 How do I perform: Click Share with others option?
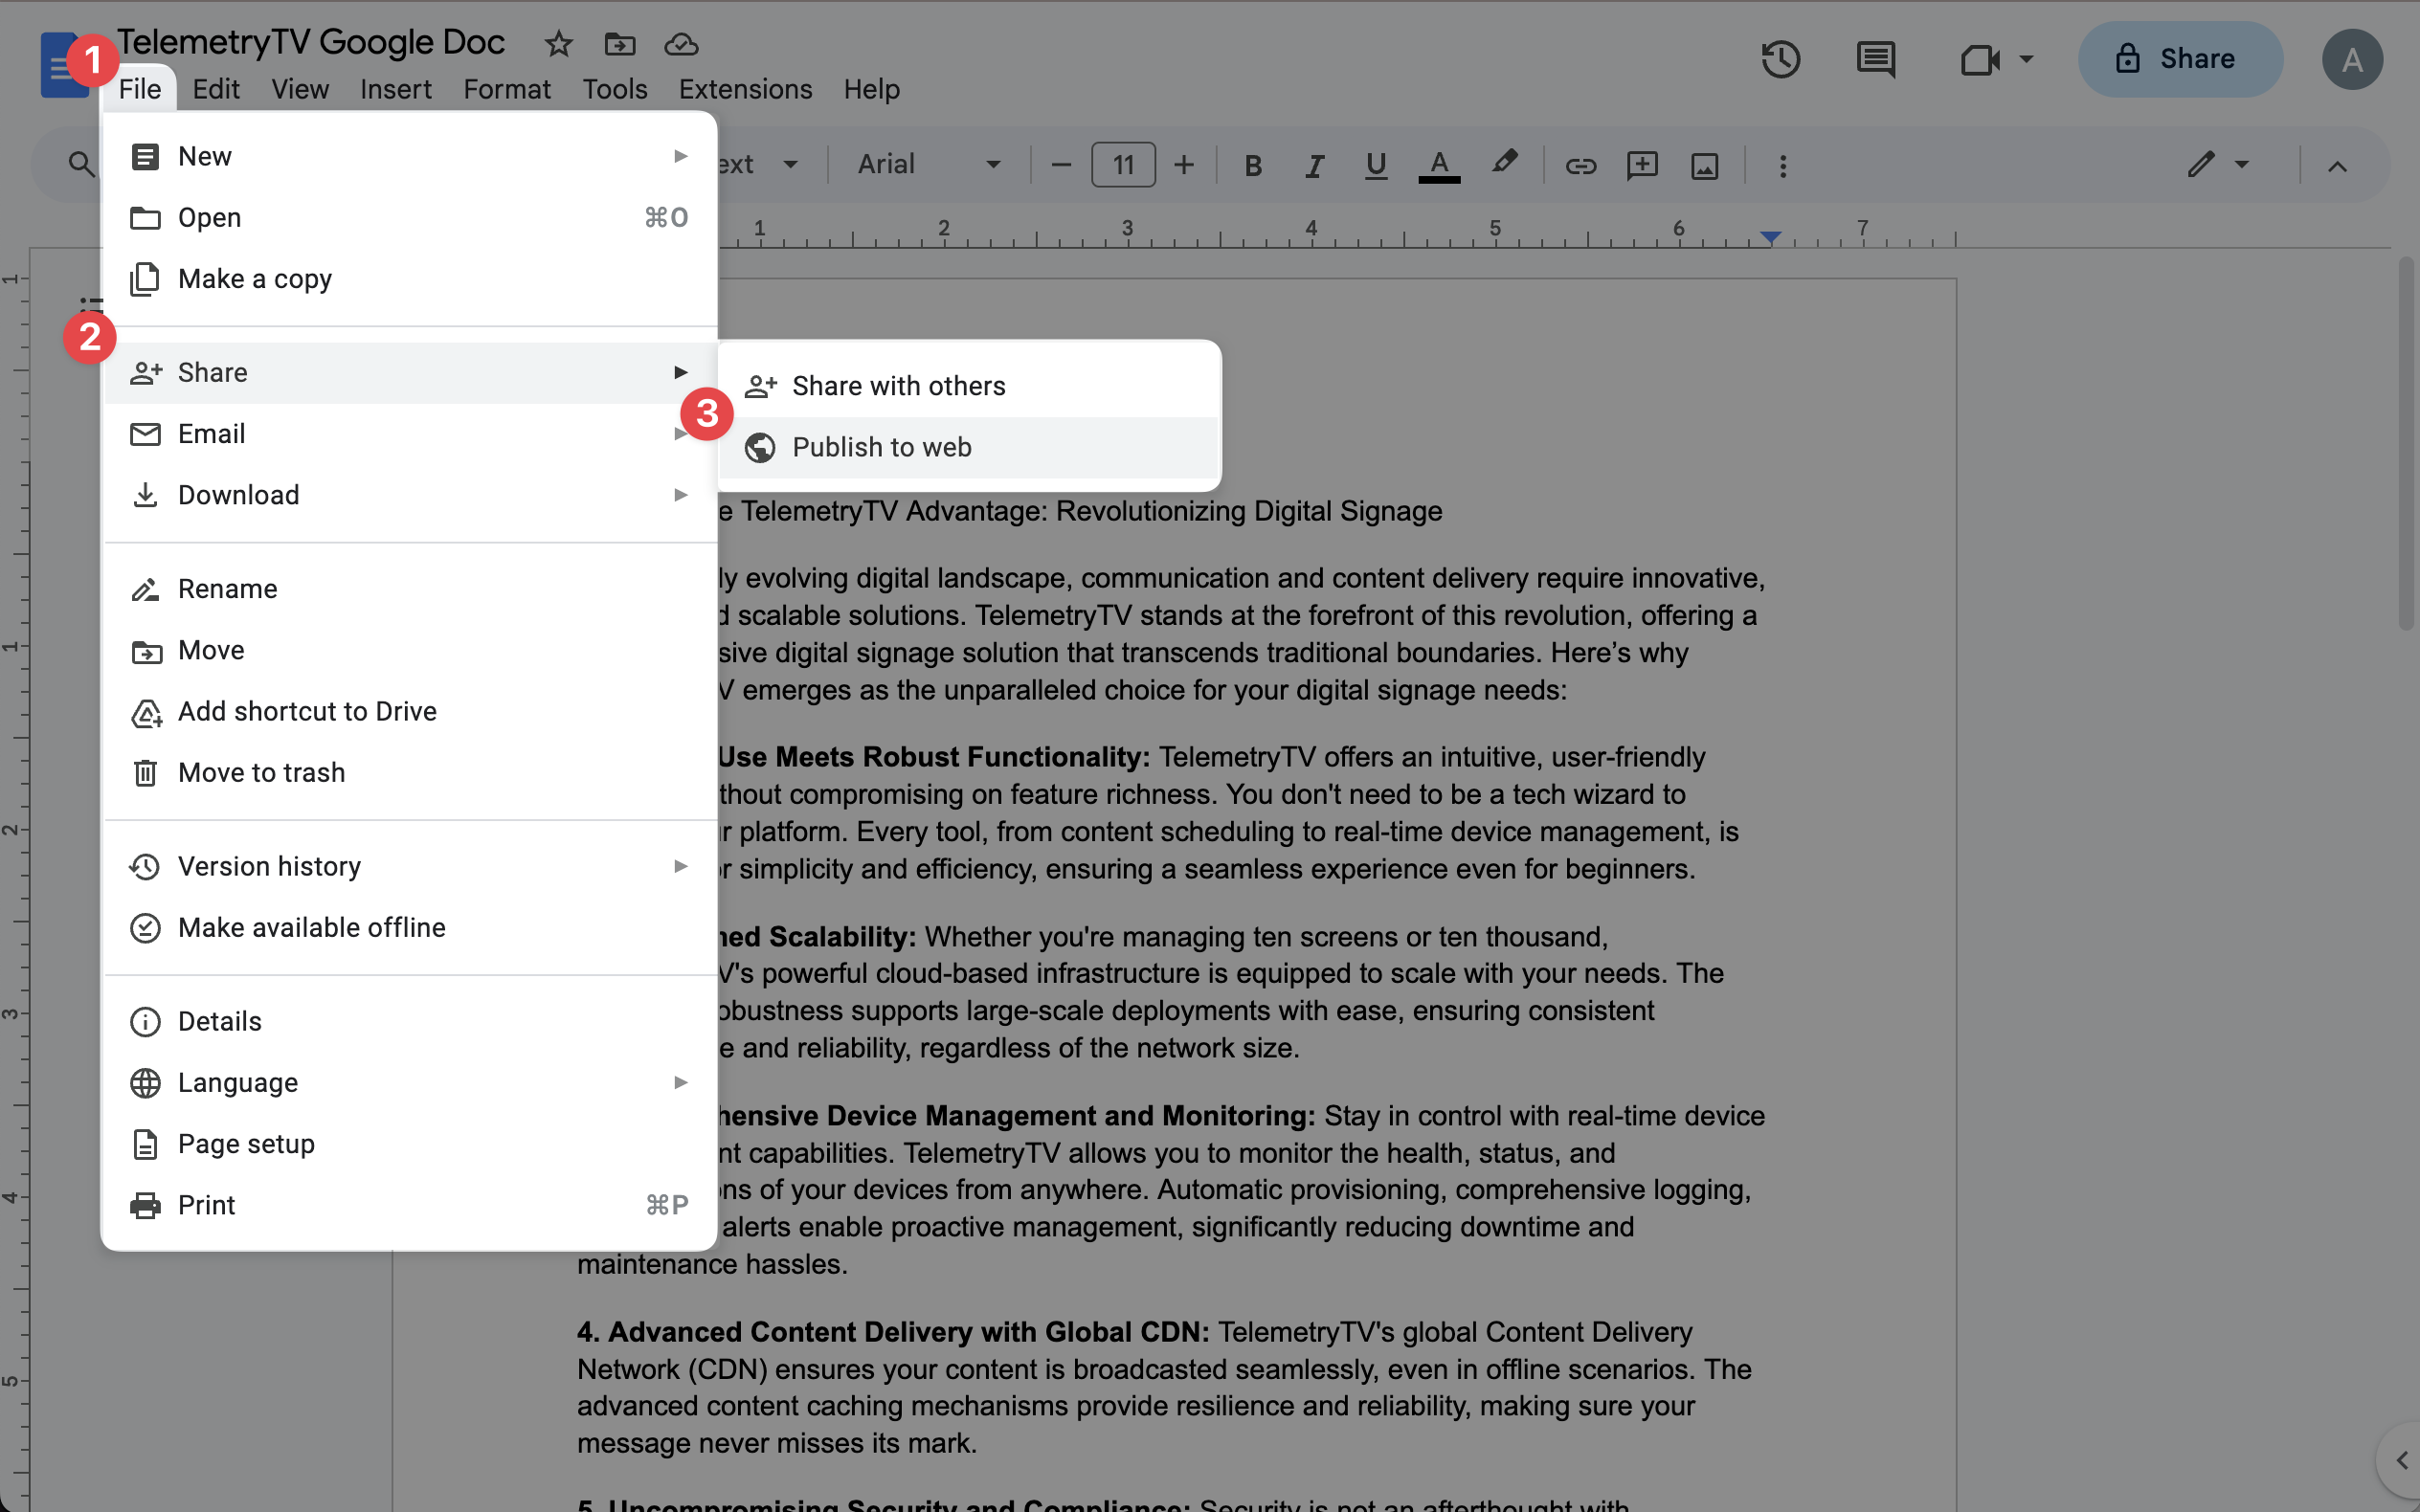tap(898, 386)
